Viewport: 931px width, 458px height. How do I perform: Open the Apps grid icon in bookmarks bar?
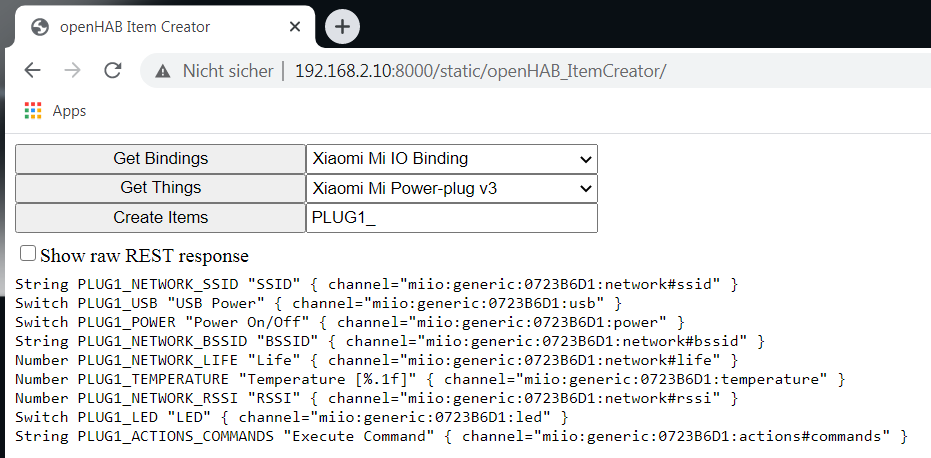(33, 110)
